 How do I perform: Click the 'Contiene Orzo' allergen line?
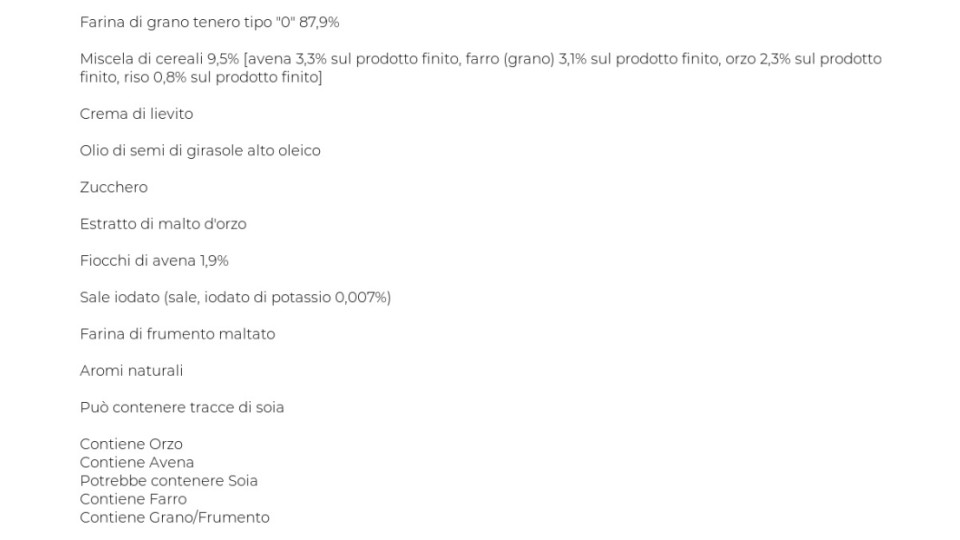pyautogui.click(x=131, y=444)
